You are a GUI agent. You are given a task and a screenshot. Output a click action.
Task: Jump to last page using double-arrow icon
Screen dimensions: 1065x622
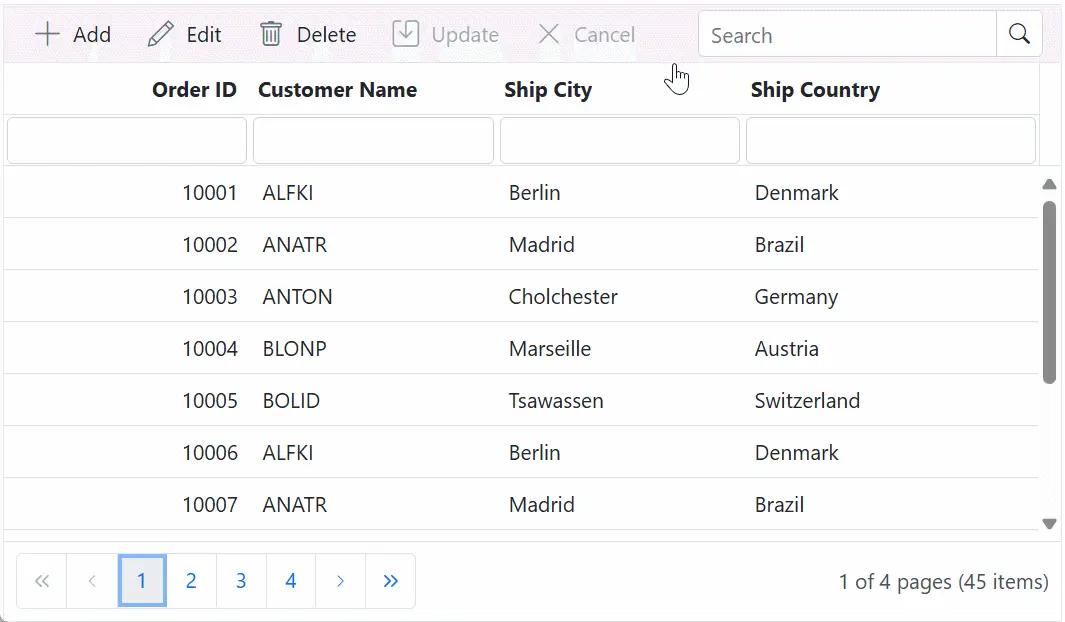[x=390, y=580]
